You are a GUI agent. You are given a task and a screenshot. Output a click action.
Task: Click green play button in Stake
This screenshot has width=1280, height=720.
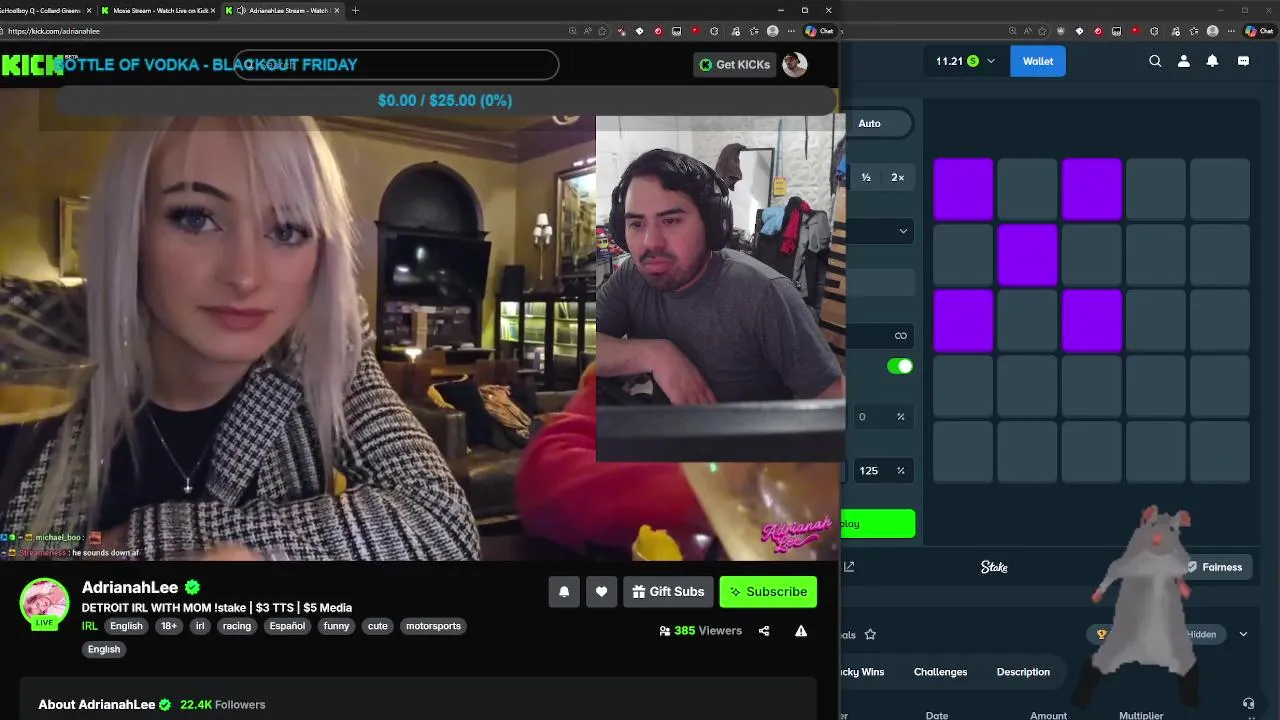click(x=877, y=524)
